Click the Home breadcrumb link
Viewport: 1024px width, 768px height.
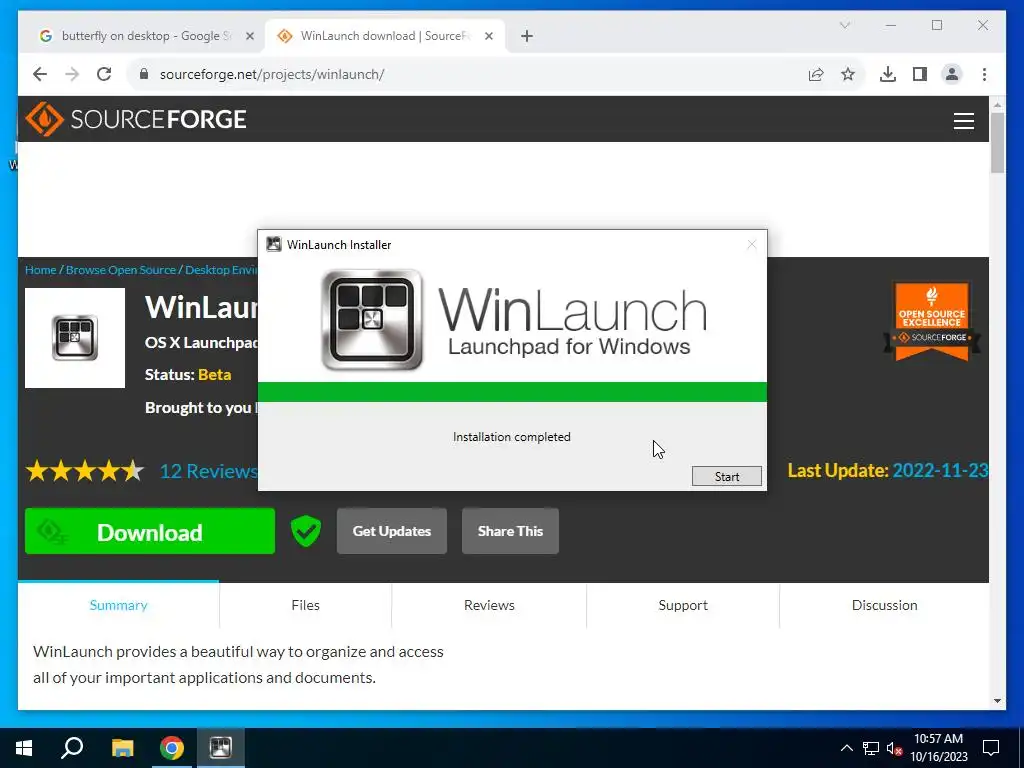pyautogui.click(x=40, y=270)
